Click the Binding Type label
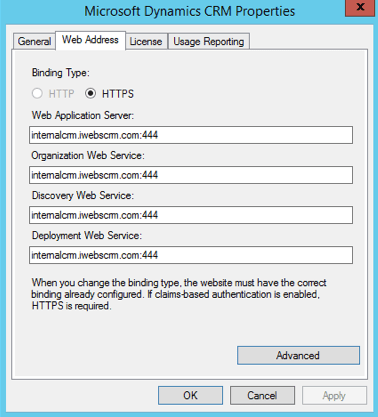This screenshot has height=417, width=378. tap(61, 73)
